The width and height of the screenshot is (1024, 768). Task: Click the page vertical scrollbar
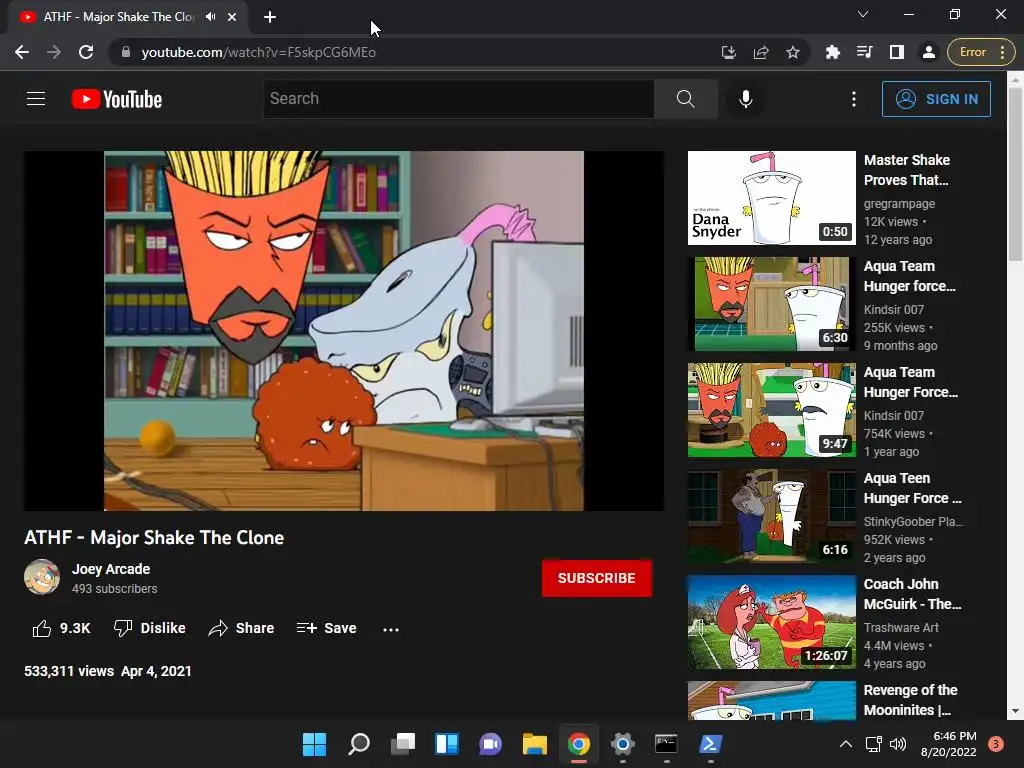click(x=1015, y=174)
